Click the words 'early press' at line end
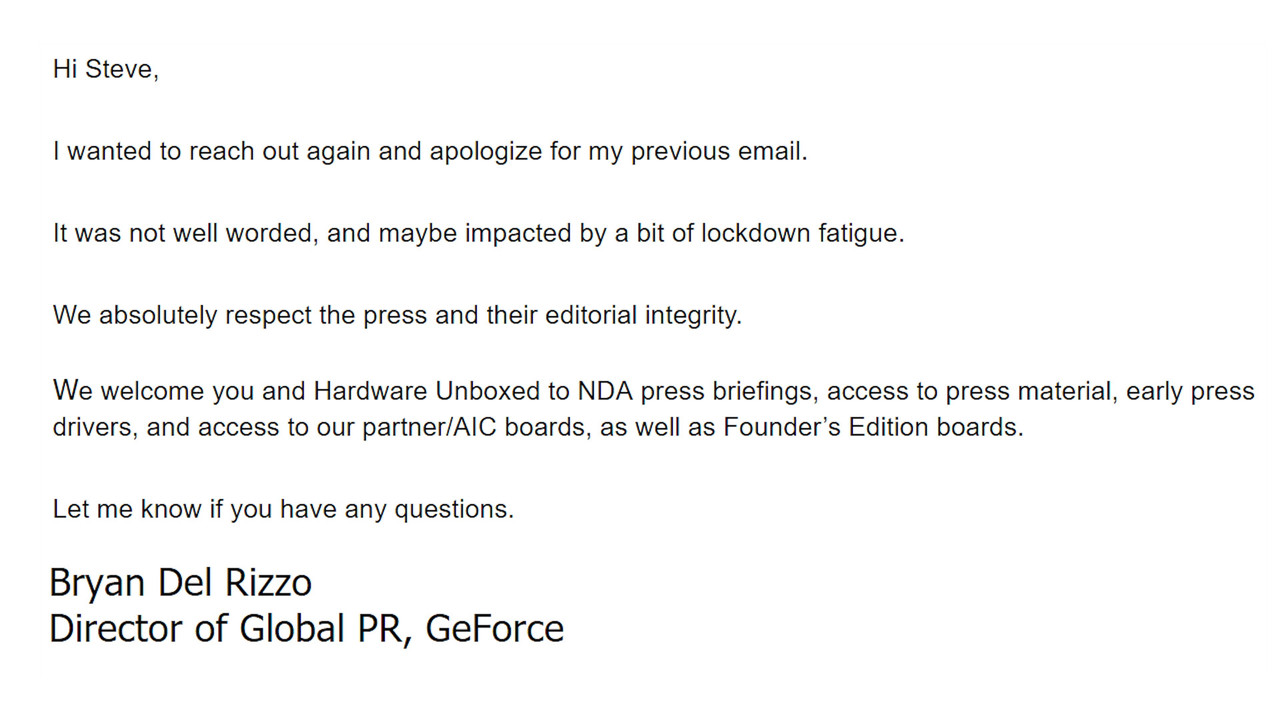The image size is (1280, 720). [x=1190, y=391]
